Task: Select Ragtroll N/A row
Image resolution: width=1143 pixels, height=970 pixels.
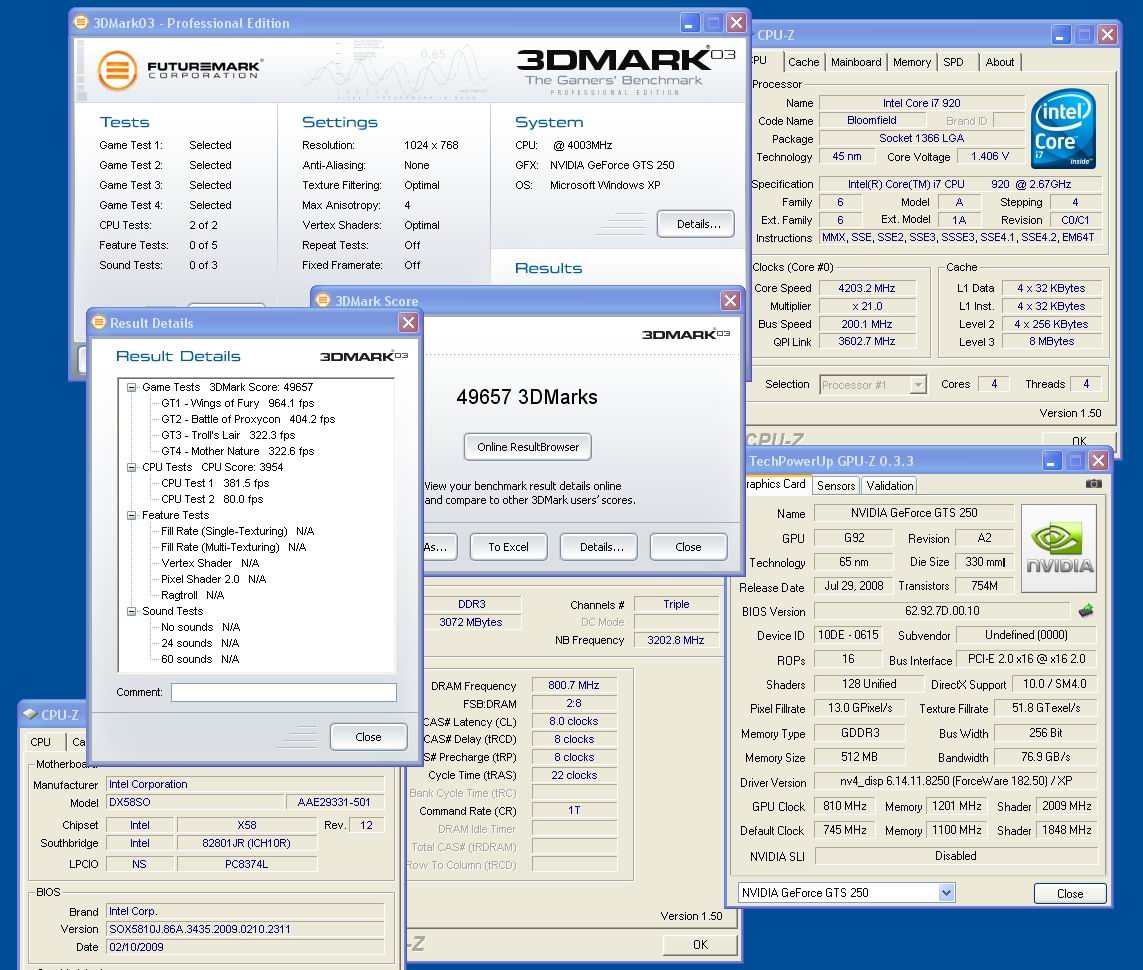Action: (192, 595)
